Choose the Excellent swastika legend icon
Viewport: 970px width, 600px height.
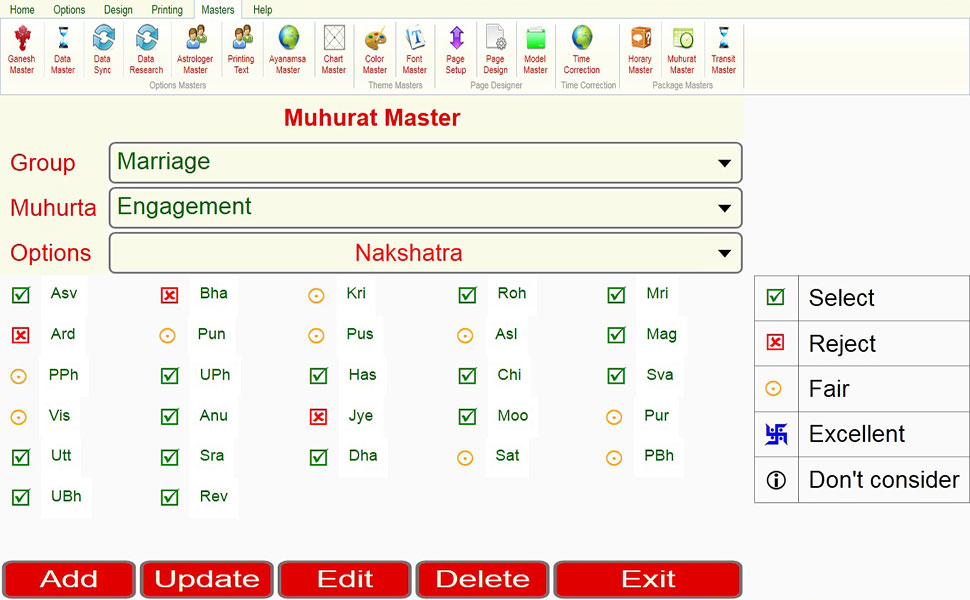point(776,434)
